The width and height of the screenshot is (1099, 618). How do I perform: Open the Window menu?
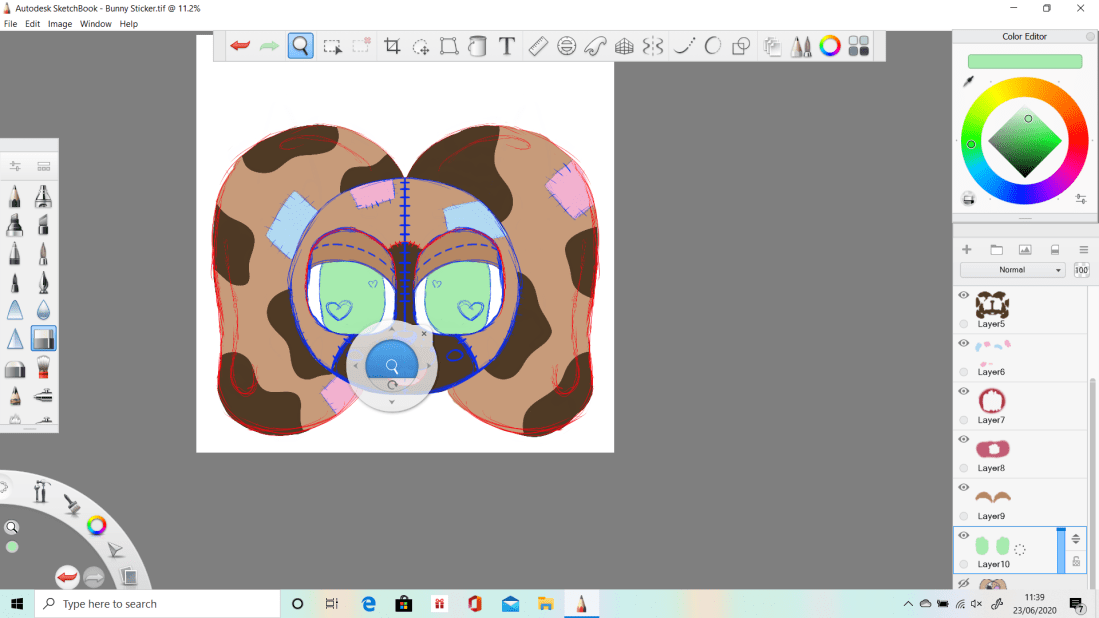[96, 23]
